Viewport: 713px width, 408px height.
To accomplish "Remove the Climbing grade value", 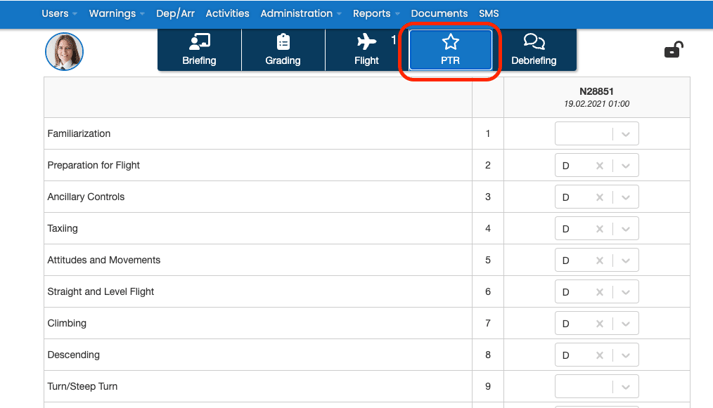I will click(x=600, y=324).
